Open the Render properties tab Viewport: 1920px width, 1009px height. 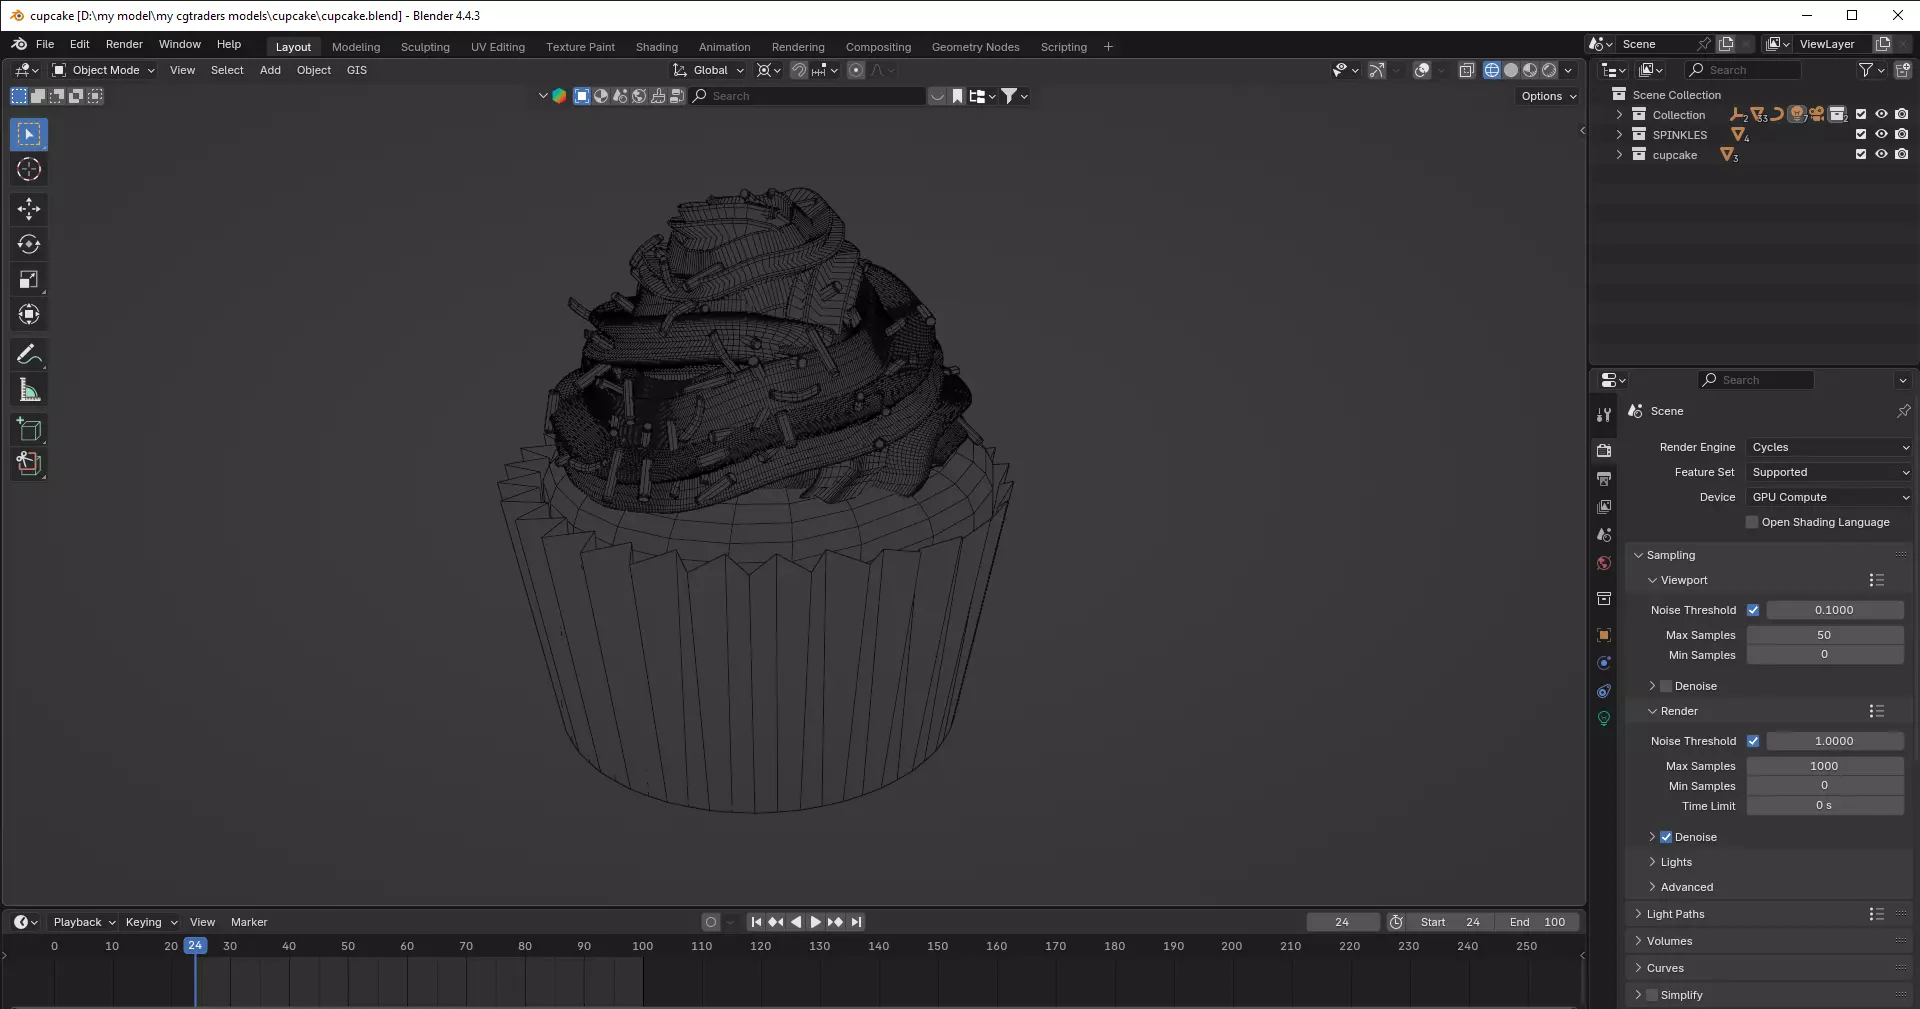click(x=1604, y=451)
